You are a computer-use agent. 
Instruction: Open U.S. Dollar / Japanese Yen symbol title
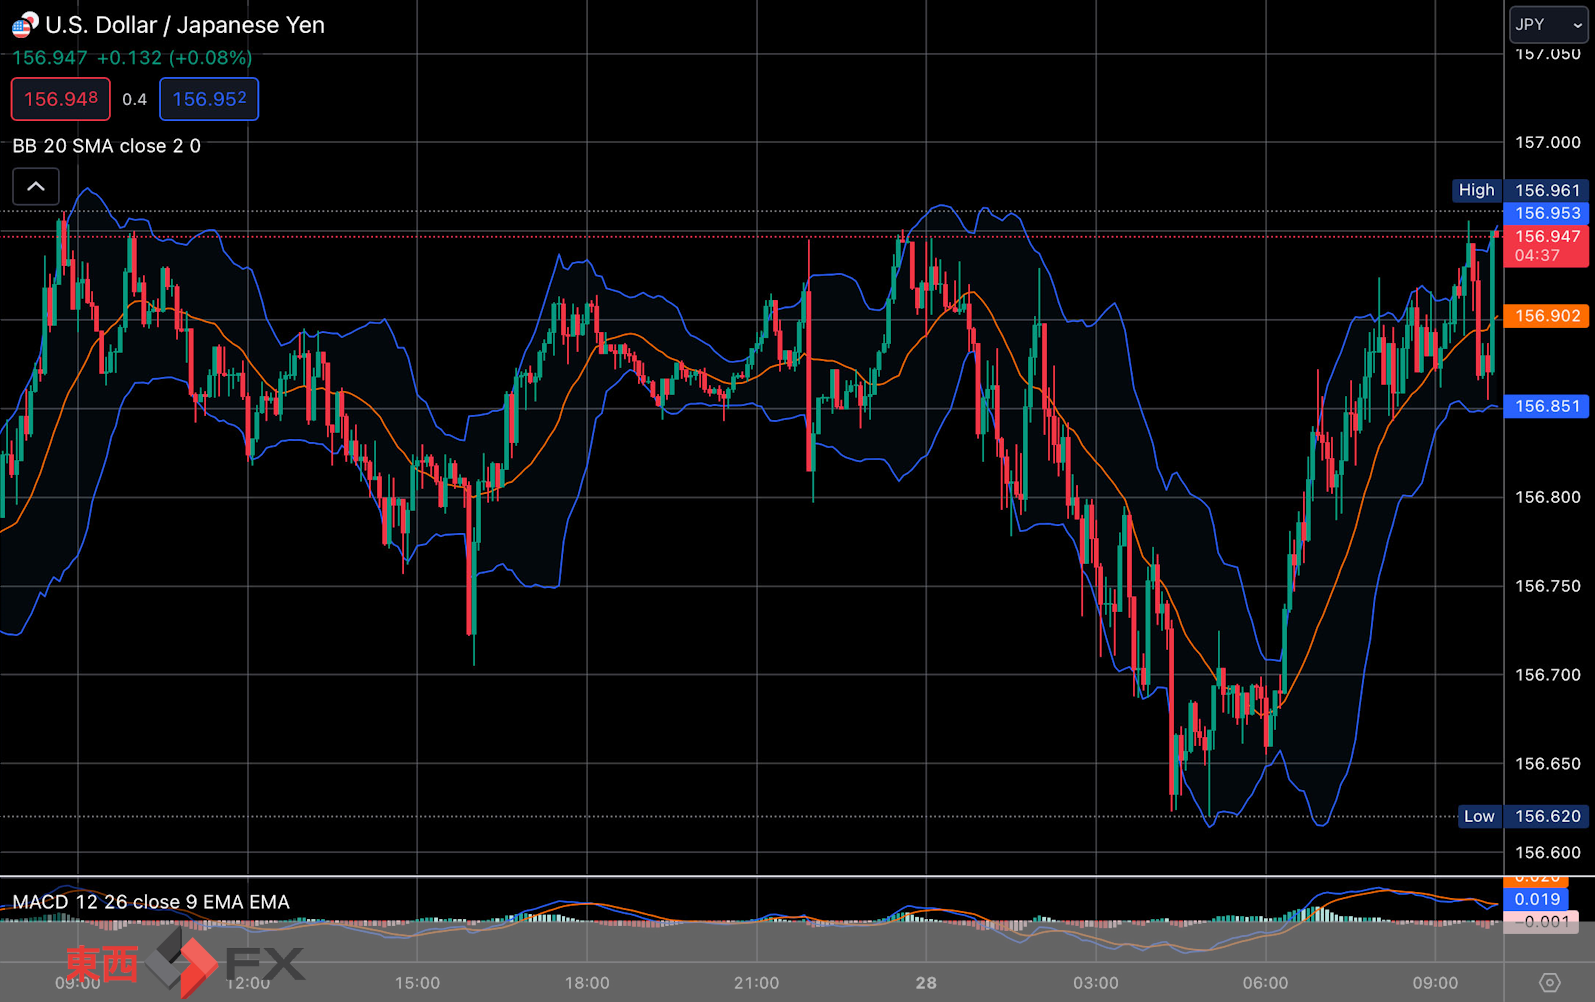coord(185,25)
